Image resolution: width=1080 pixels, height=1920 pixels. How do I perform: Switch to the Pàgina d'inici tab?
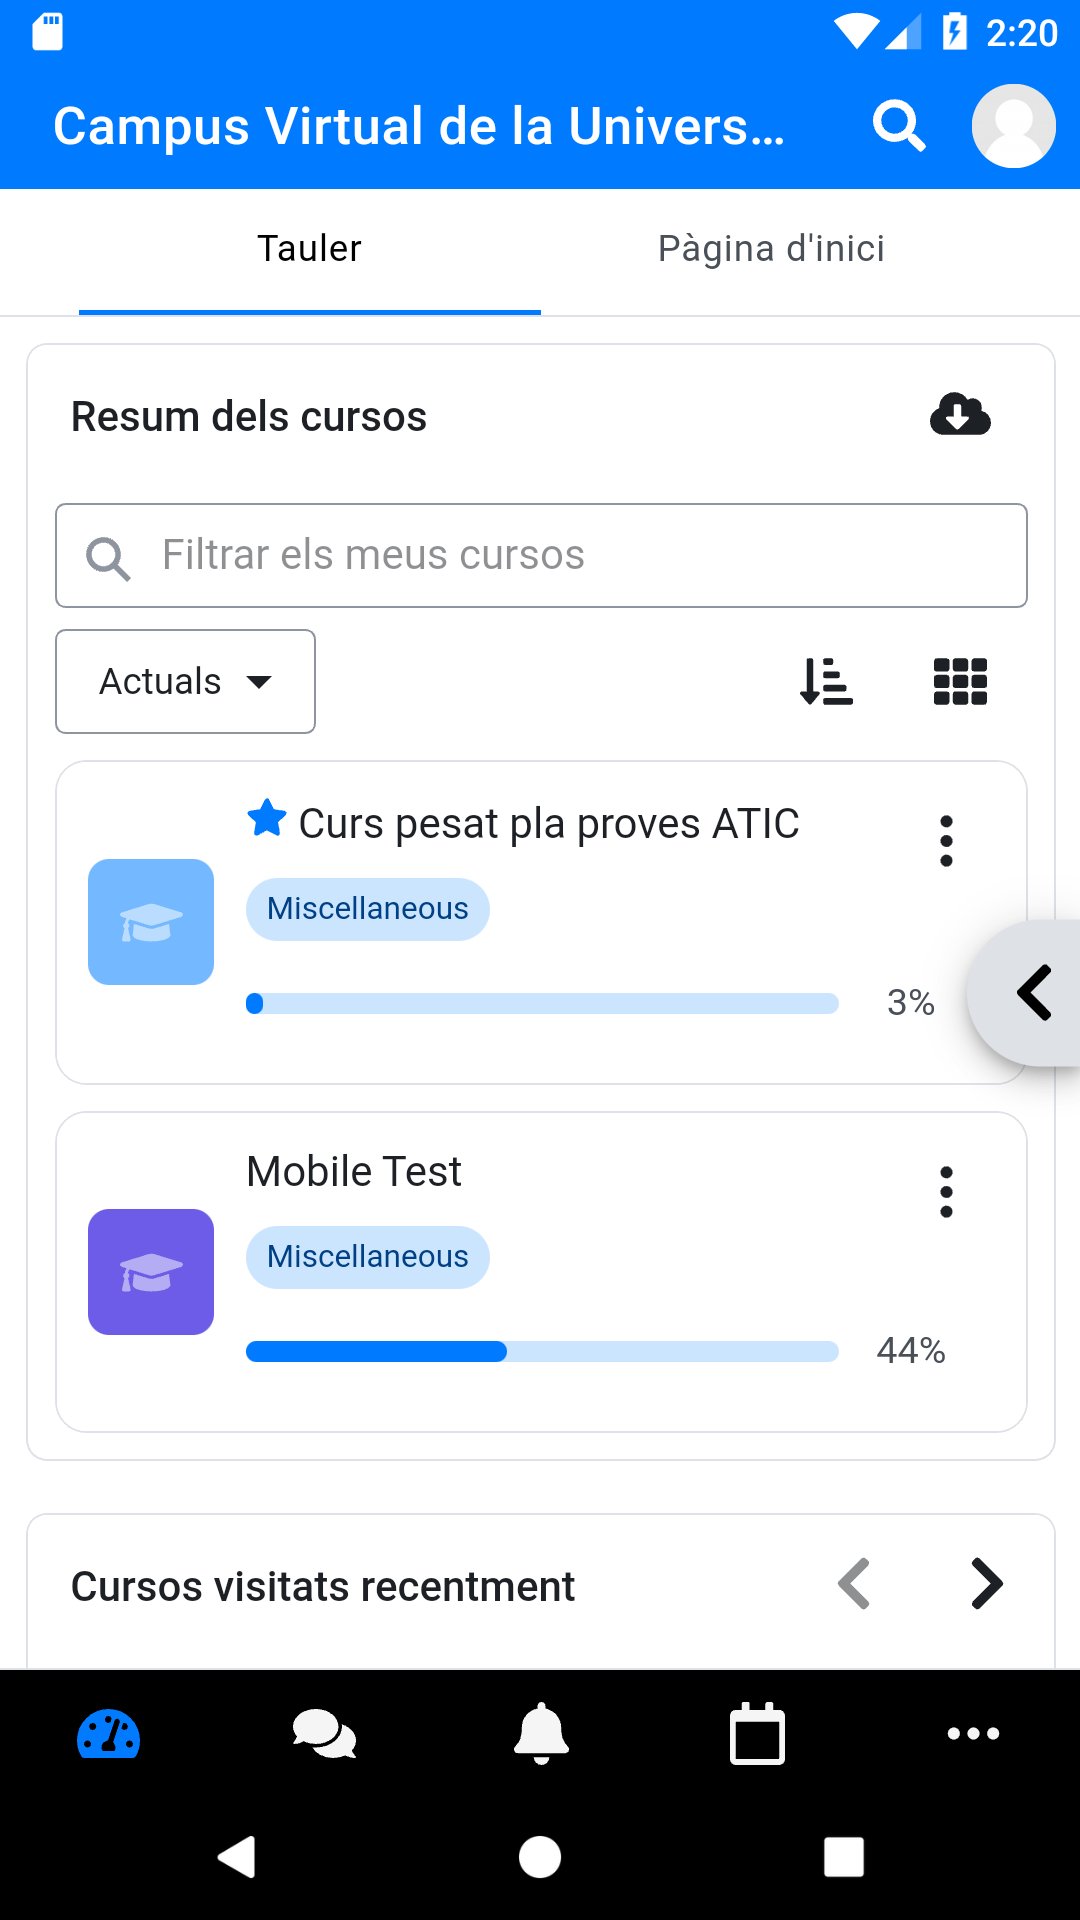point(770,248)
